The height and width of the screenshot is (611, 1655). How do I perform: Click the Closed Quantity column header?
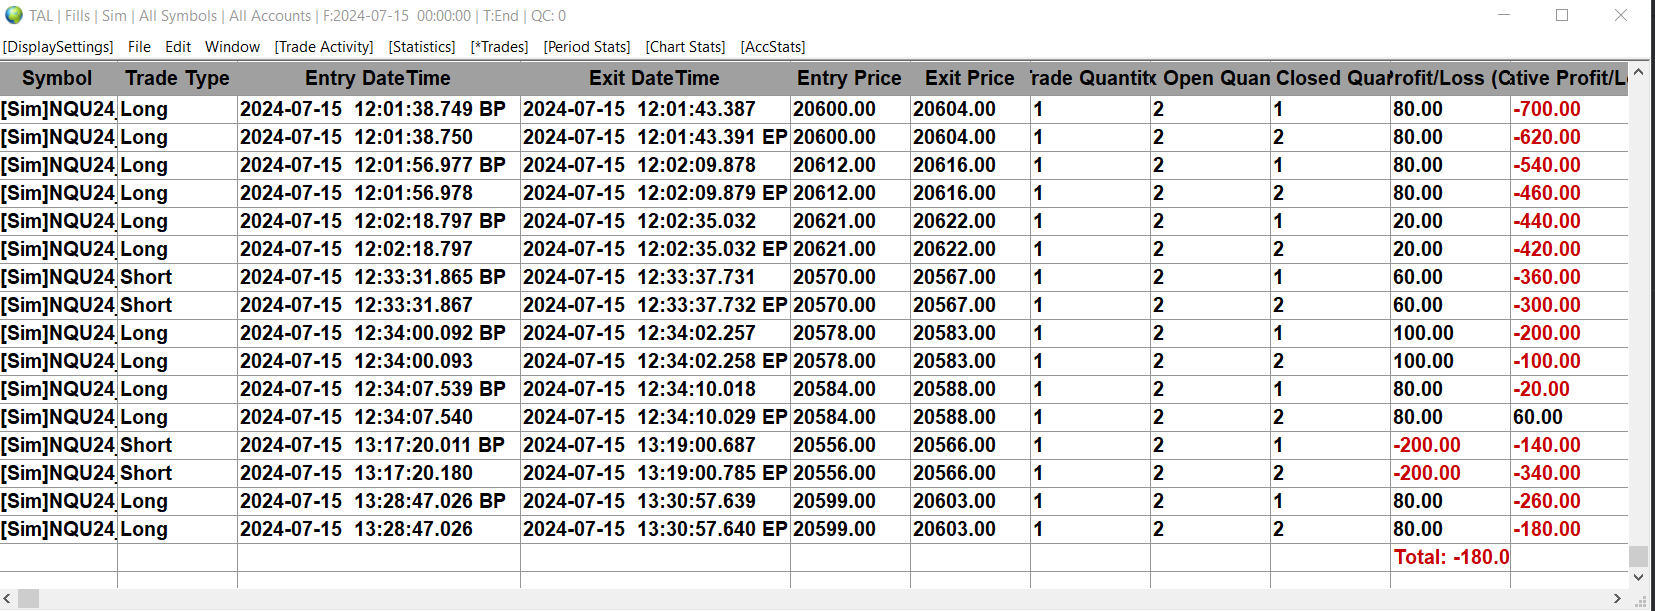point(1330,78)
